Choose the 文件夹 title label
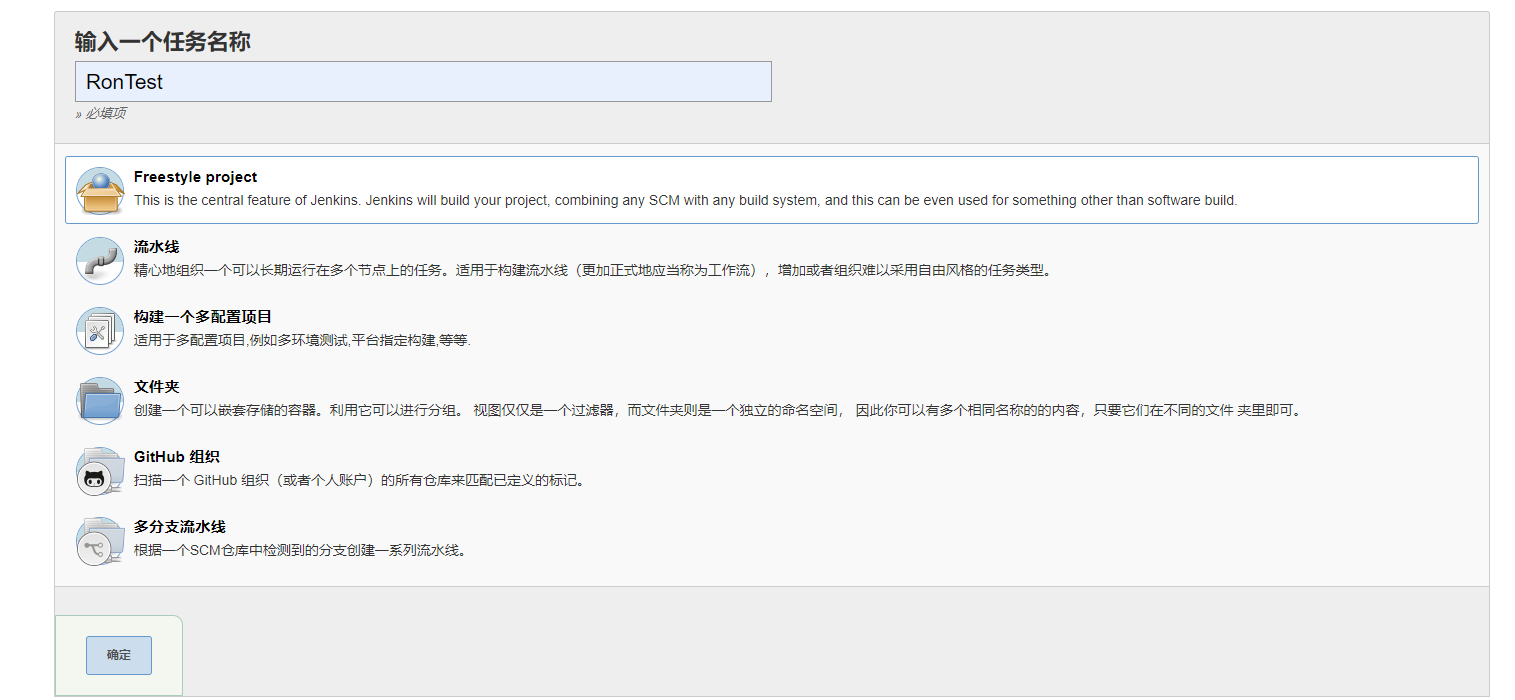1515x700 pixels. [x=156, y=387]
